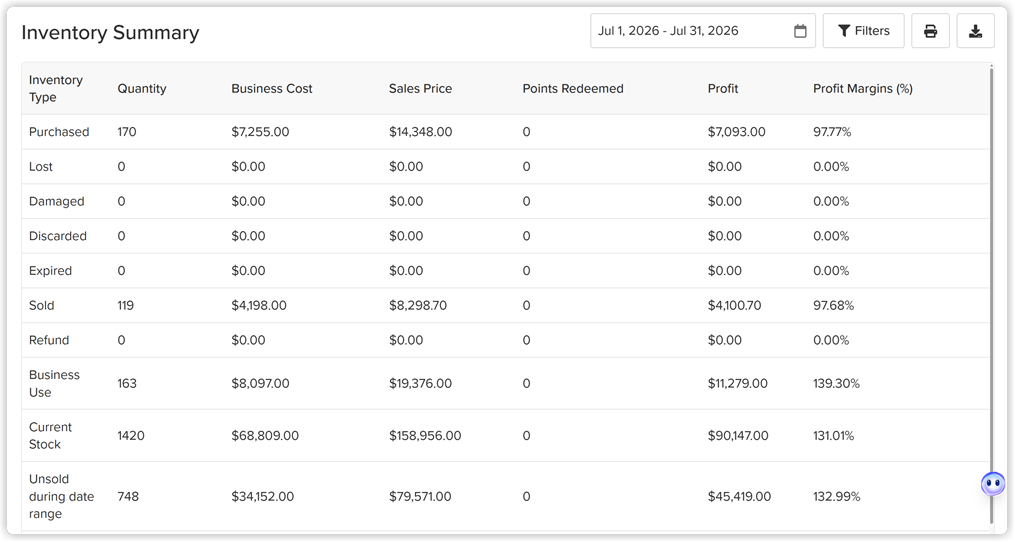Select the Discarded row label
The image size is (1015, 542).
point(58,236)
